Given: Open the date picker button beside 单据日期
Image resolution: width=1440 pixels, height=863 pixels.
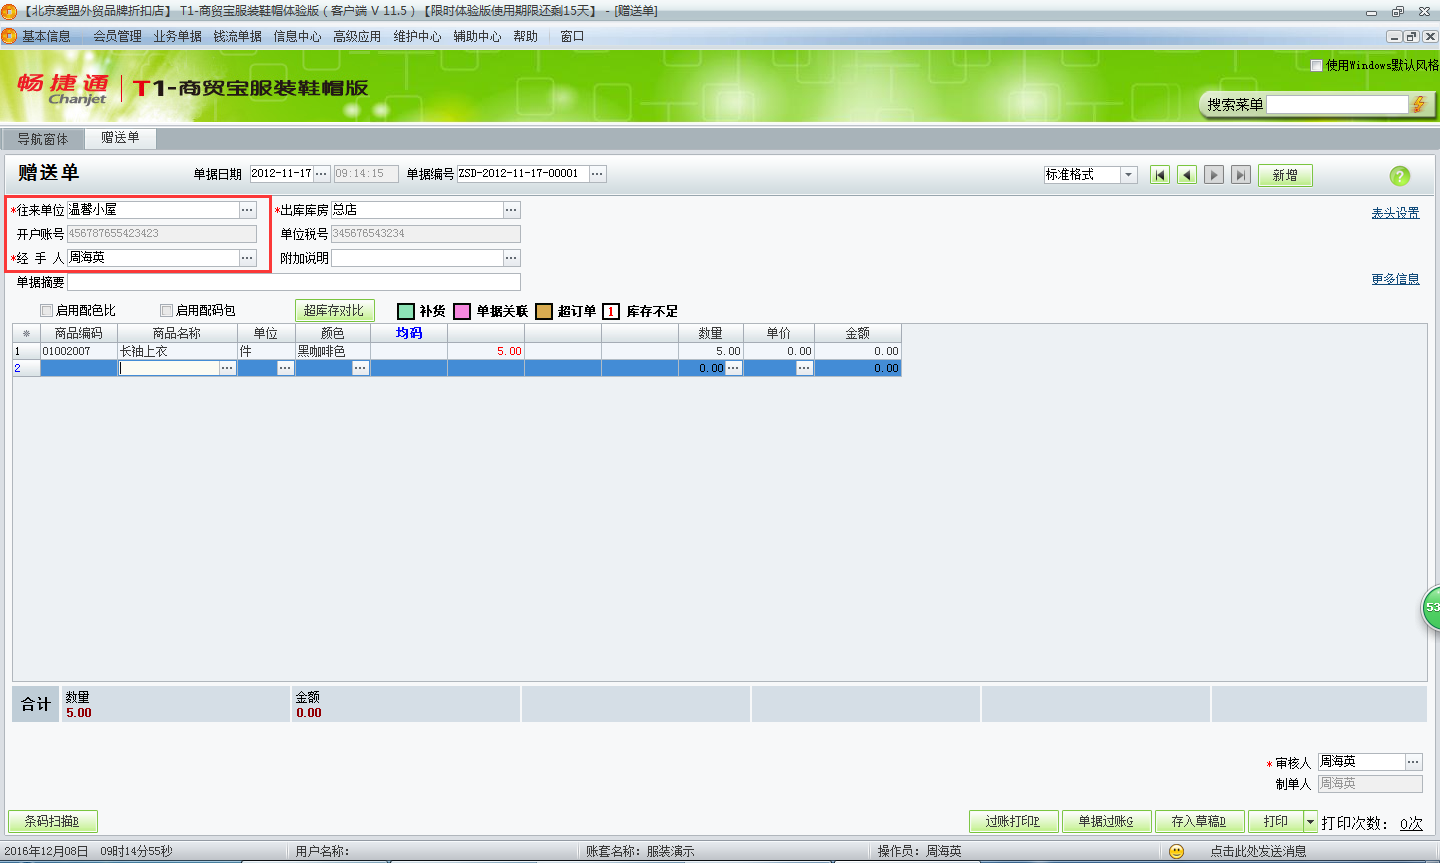Looking at the screenshot, I should click(321, 174).
